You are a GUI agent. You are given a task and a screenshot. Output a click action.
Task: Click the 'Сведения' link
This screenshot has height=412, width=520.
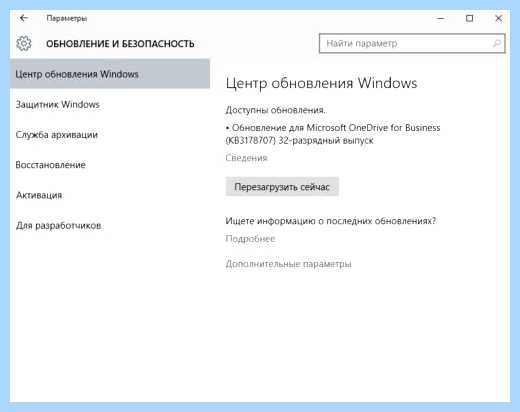click(x=246, y=158)
